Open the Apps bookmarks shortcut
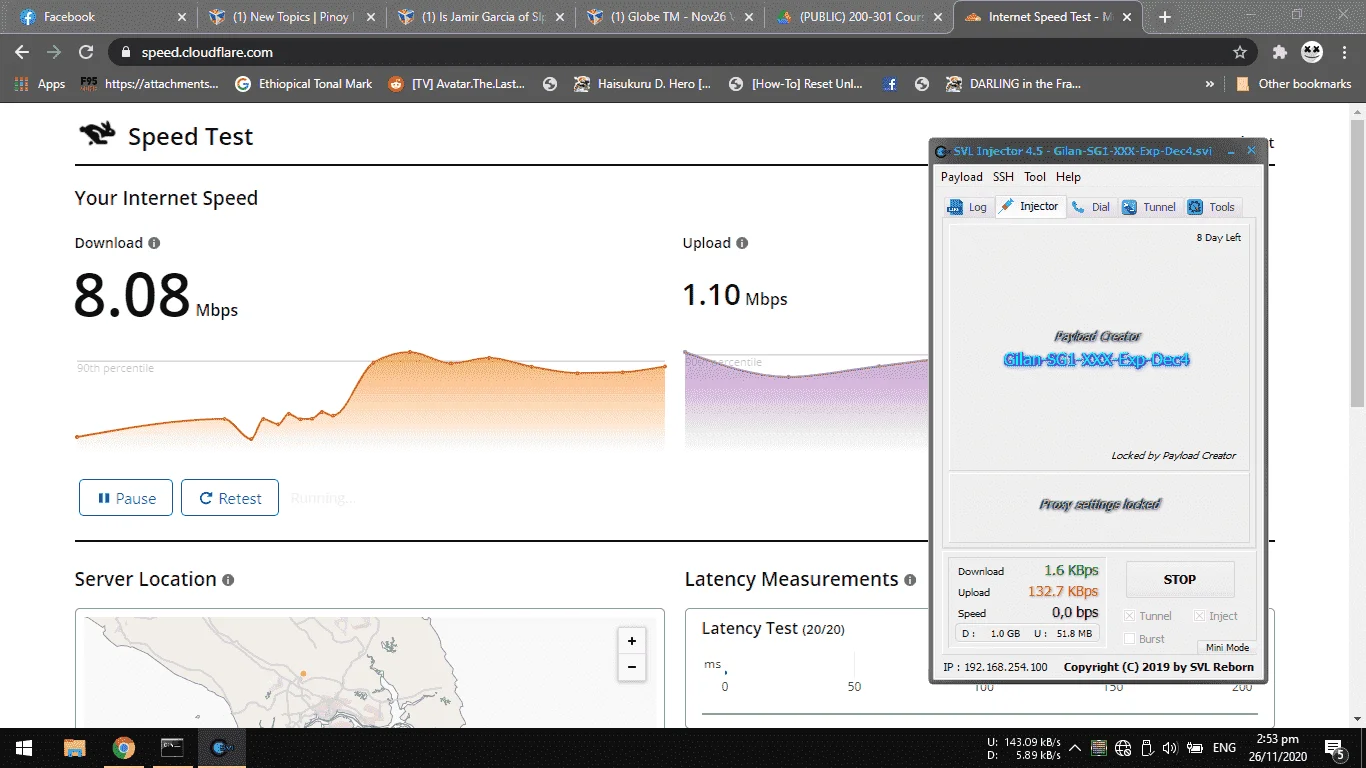The image size is (1366, 768). pyautogui.click(x=40, y=84)
